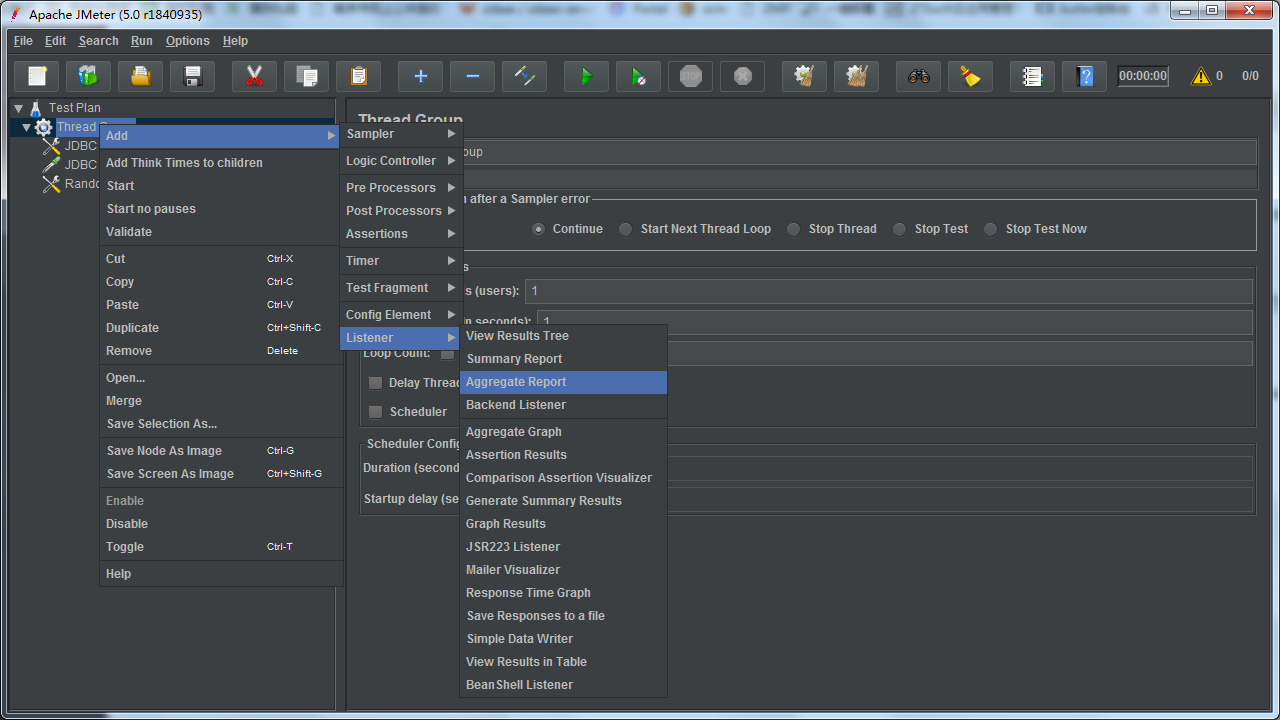Collapse the Thread Group tree node arrow
The image size is (1280, 720).
tap(27, 127)
